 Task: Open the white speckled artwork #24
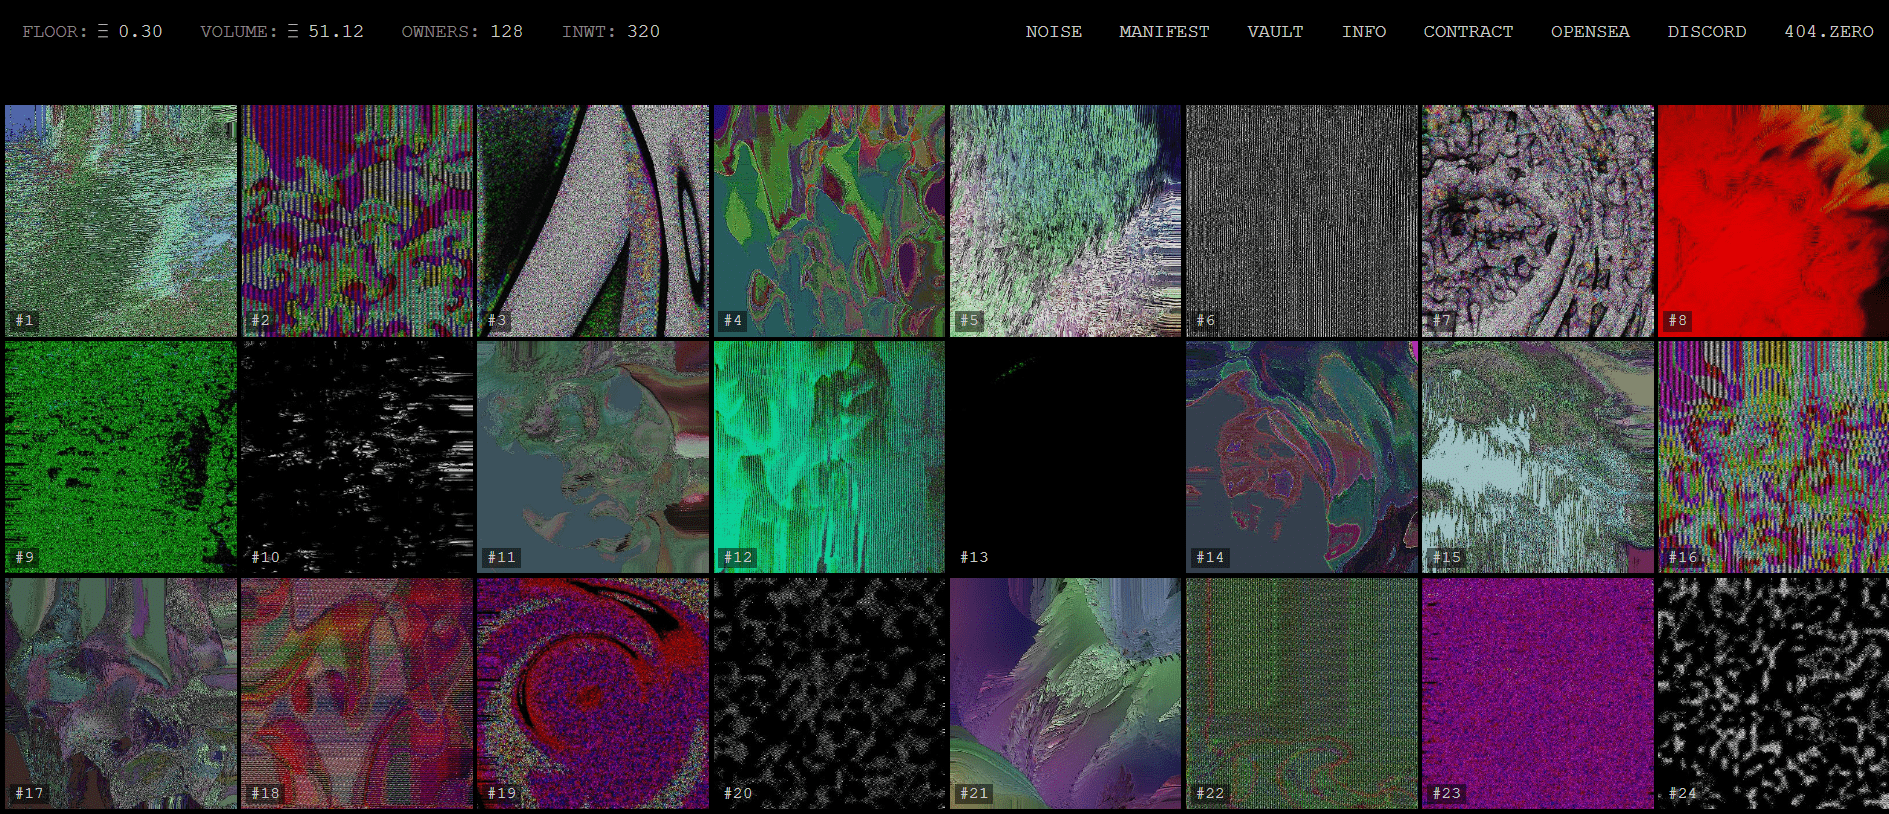(x=1772, y=693)
